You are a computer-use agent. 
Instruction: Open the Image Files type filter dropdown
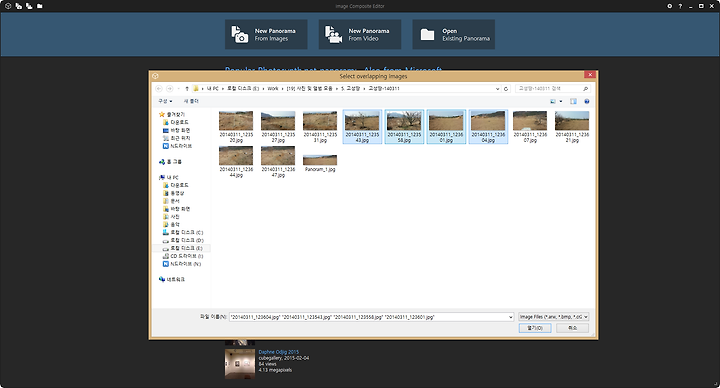pyautogui.click(x=554, y=317)
